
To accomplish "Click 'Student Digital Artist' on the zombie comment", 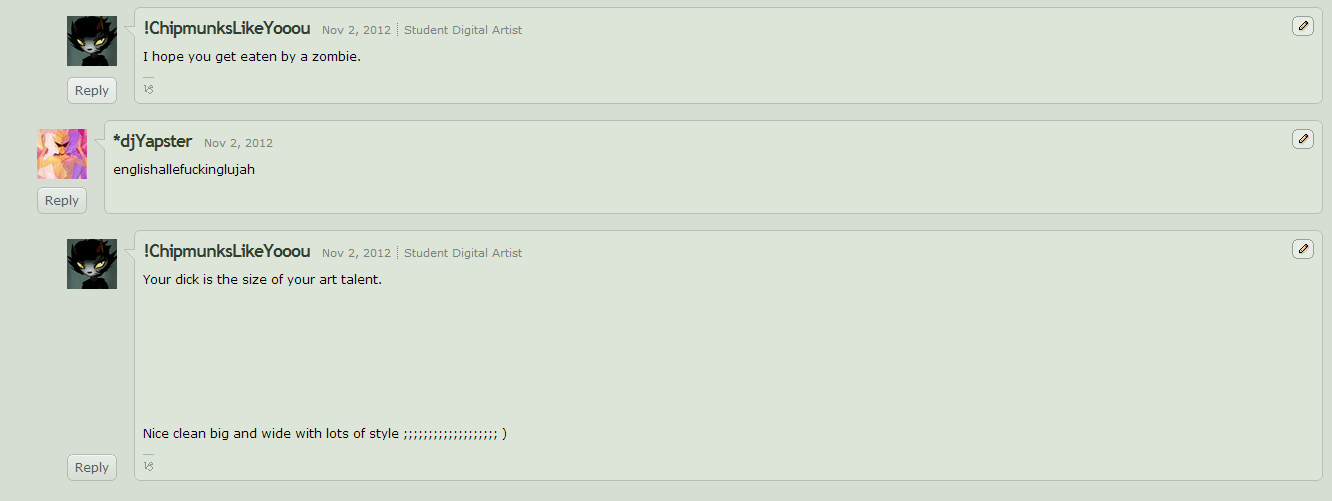I will (x=463, y=30).
